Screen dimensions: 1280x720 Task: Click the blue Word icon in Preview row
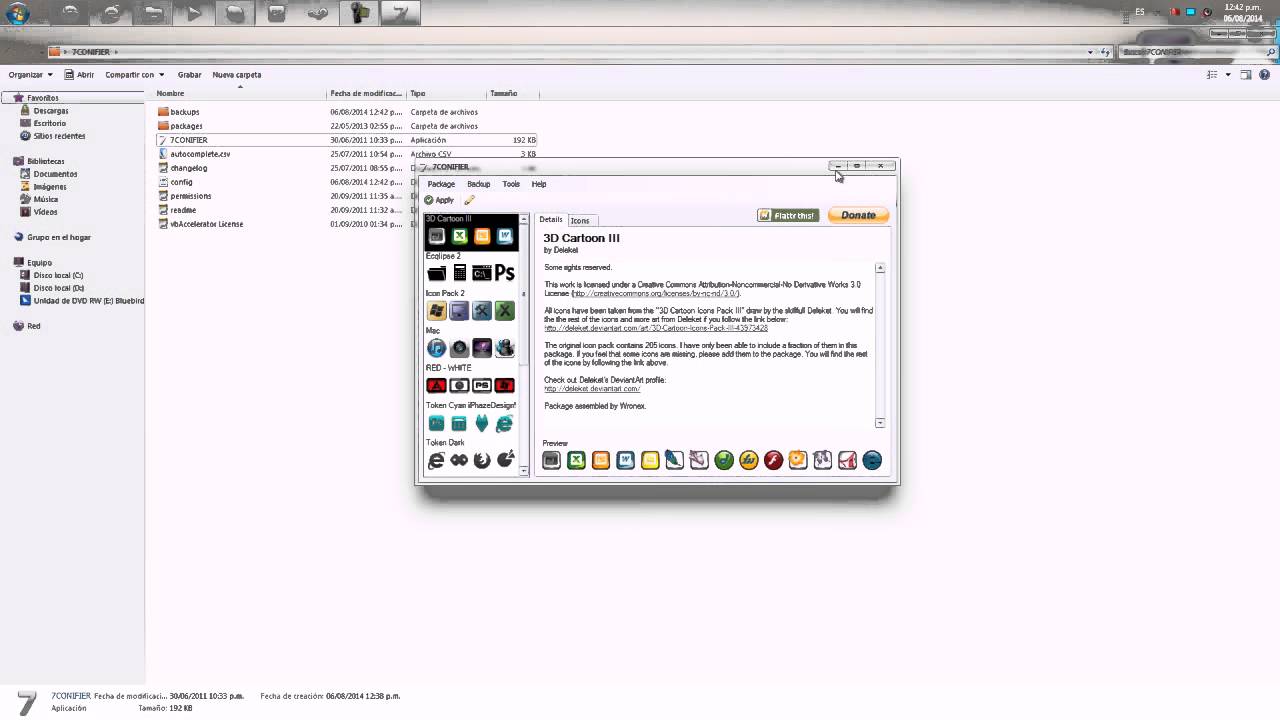point(625,460)
